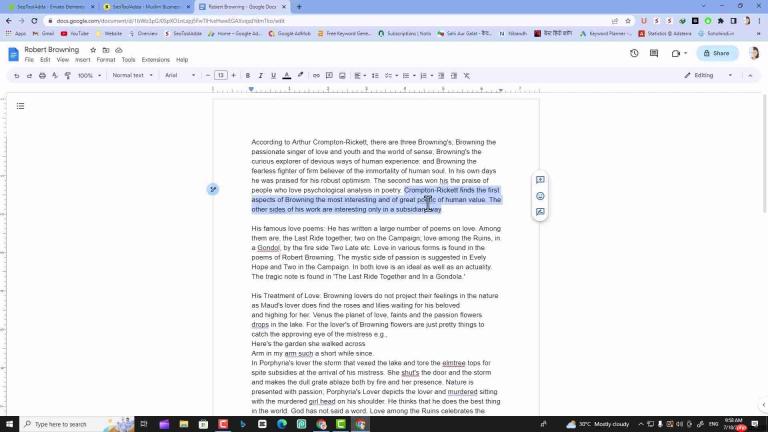The height and width of the screenshot is (432, 768).
Task: Open the checklist dropdown in toolbar
Action: coord(391,75)
